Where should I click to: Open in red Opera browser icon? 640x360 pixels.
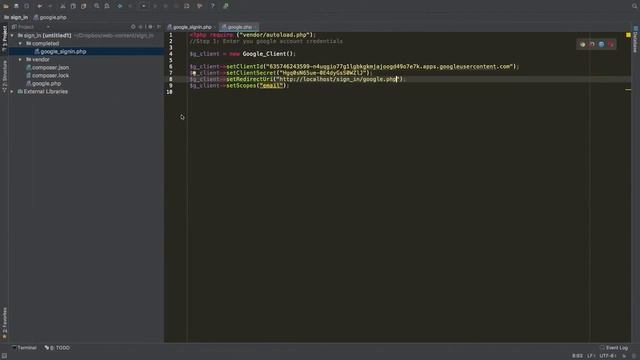[611, 44]
